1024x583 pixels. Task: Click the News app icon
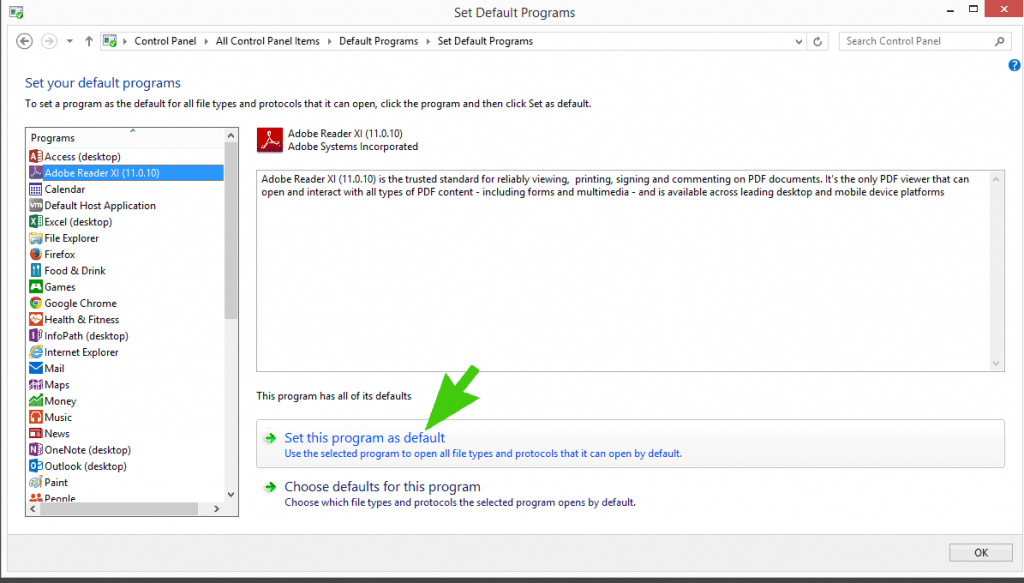point(36,433)
